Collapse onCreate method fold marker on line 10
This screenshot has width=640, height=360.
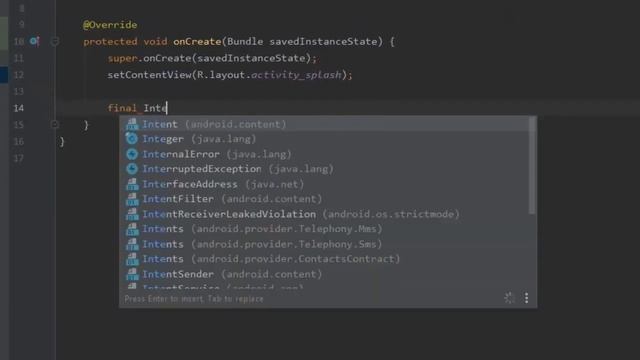(55, 41)
